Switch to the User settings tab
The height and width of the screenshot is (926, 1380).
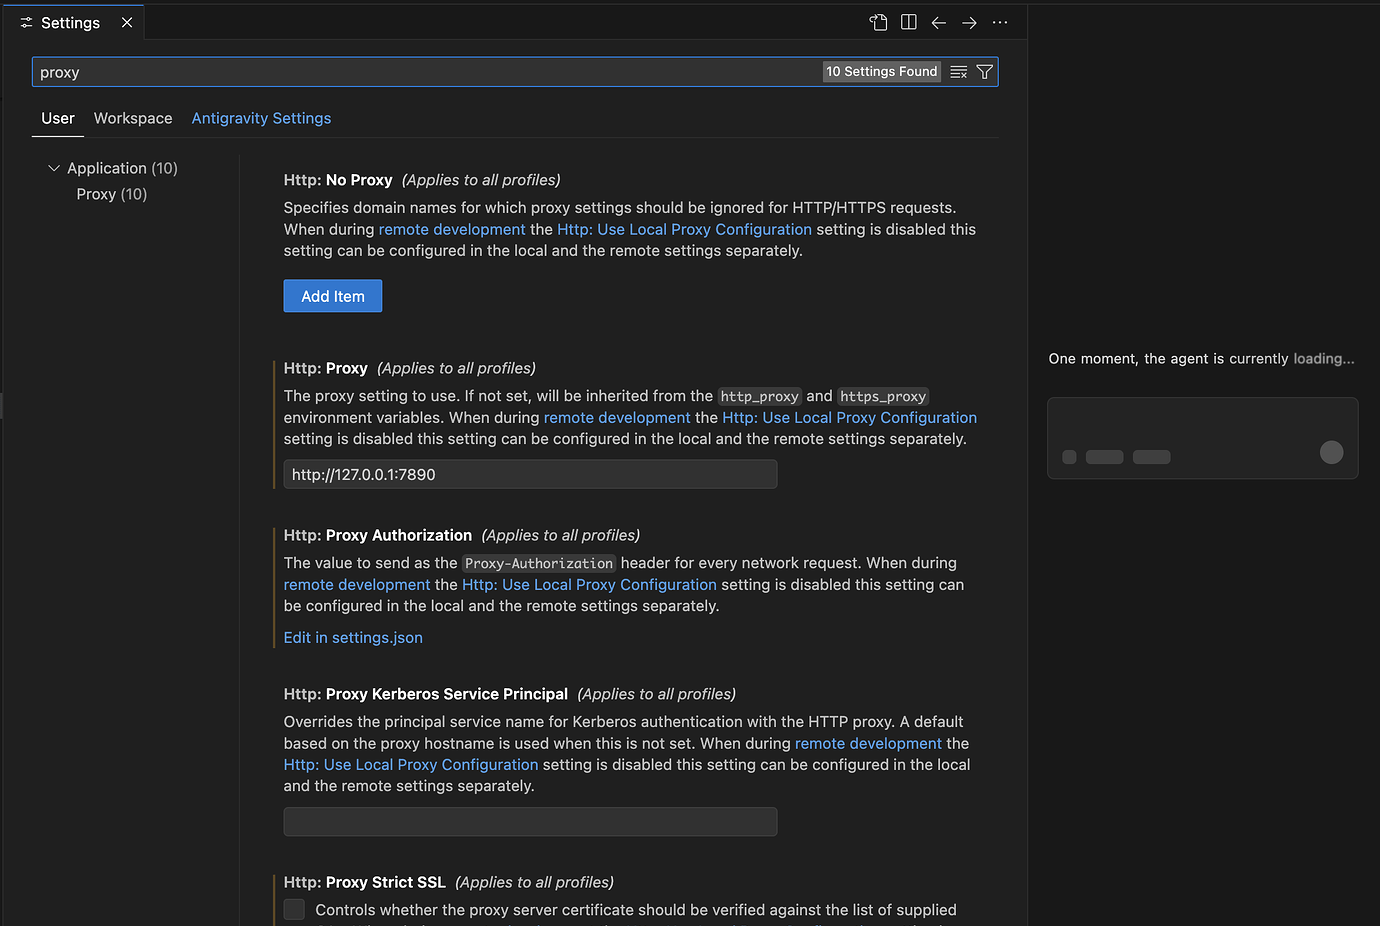coord(58,118)
